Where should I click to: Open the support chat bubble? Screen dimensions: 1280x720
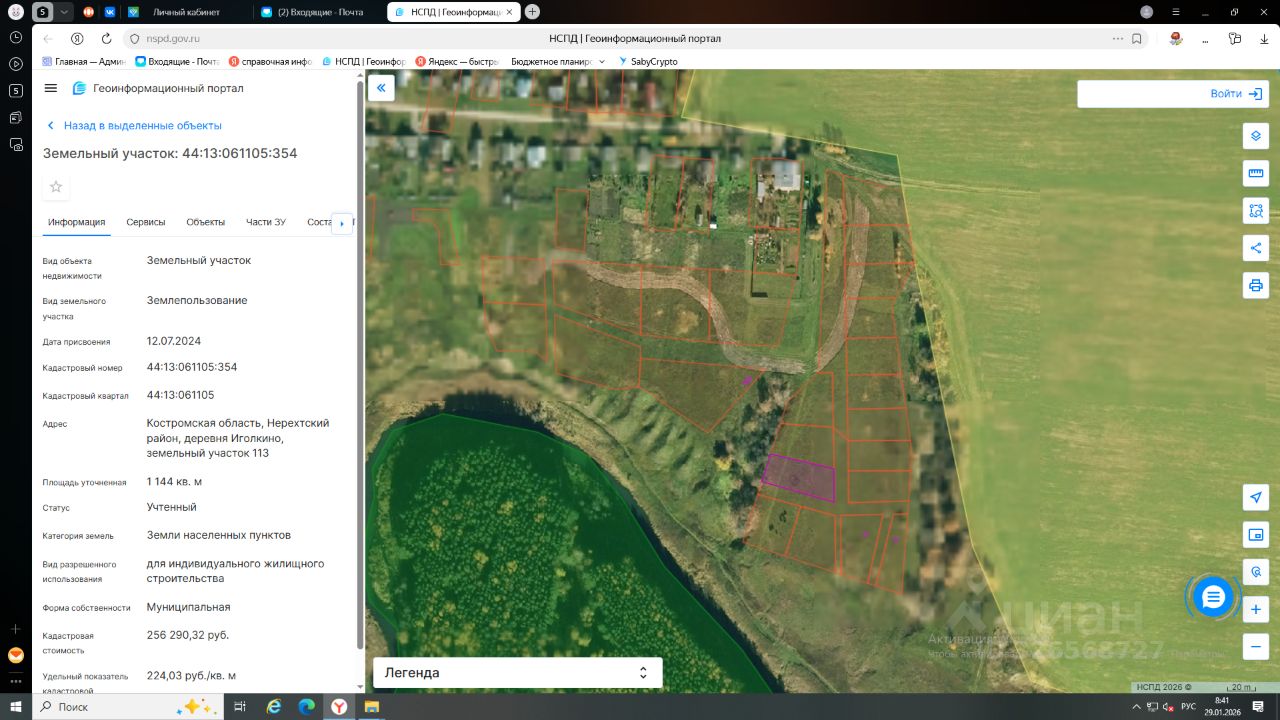(x=1213, y=597)
